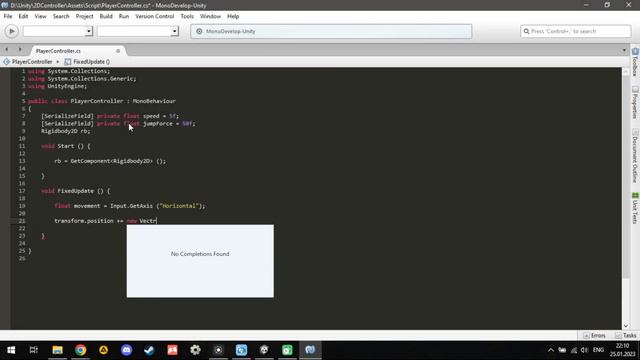Place cursor after 'Vectr' on line 21
The height and width of the screenshot is (360, 640).
157,221
